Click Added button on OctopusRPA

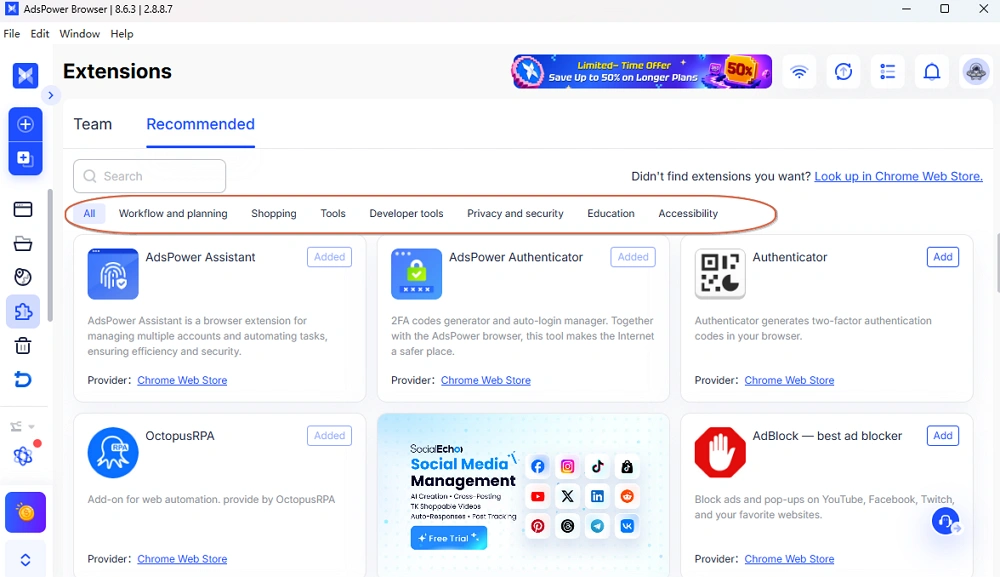pos(329,435)
